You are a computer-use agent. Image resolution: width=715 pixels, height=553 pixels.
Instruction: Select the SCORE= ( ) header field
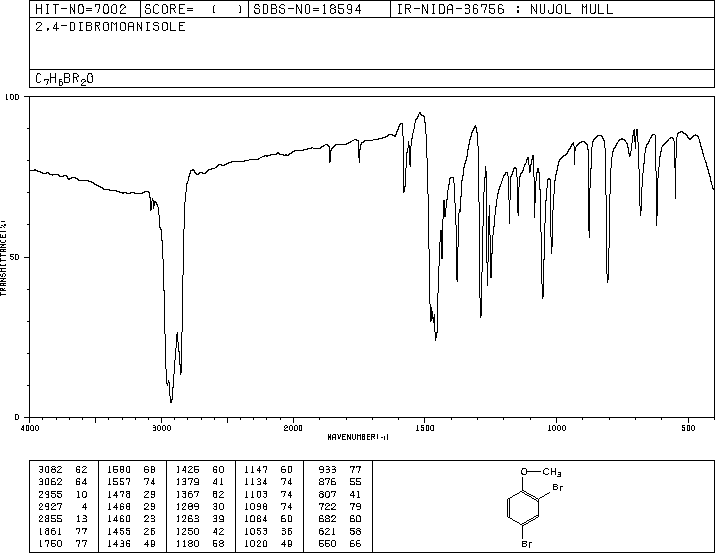pyautogui.click(x=193, y=9)
